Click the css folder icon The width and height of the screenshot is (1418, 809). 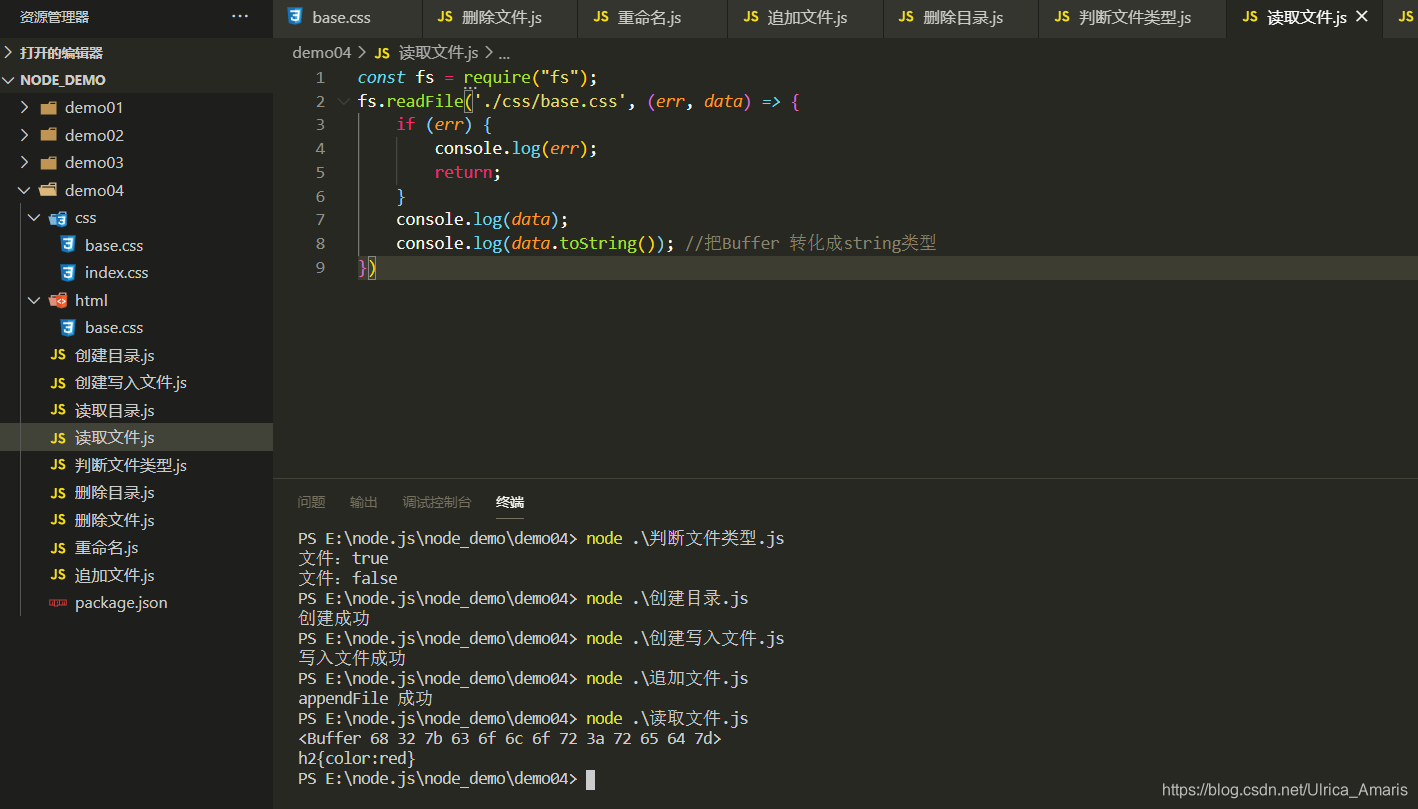(58, 217)
